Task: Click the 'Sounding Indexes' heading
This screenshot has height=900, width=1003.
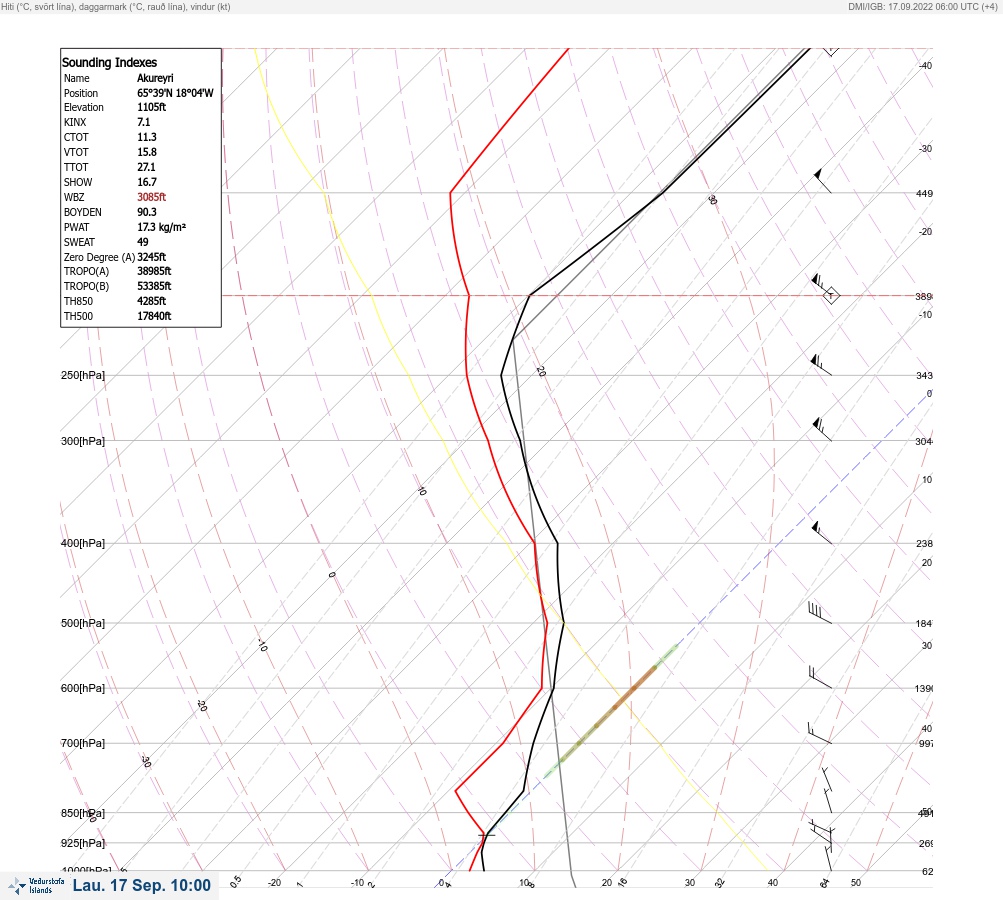Action: 109,63
